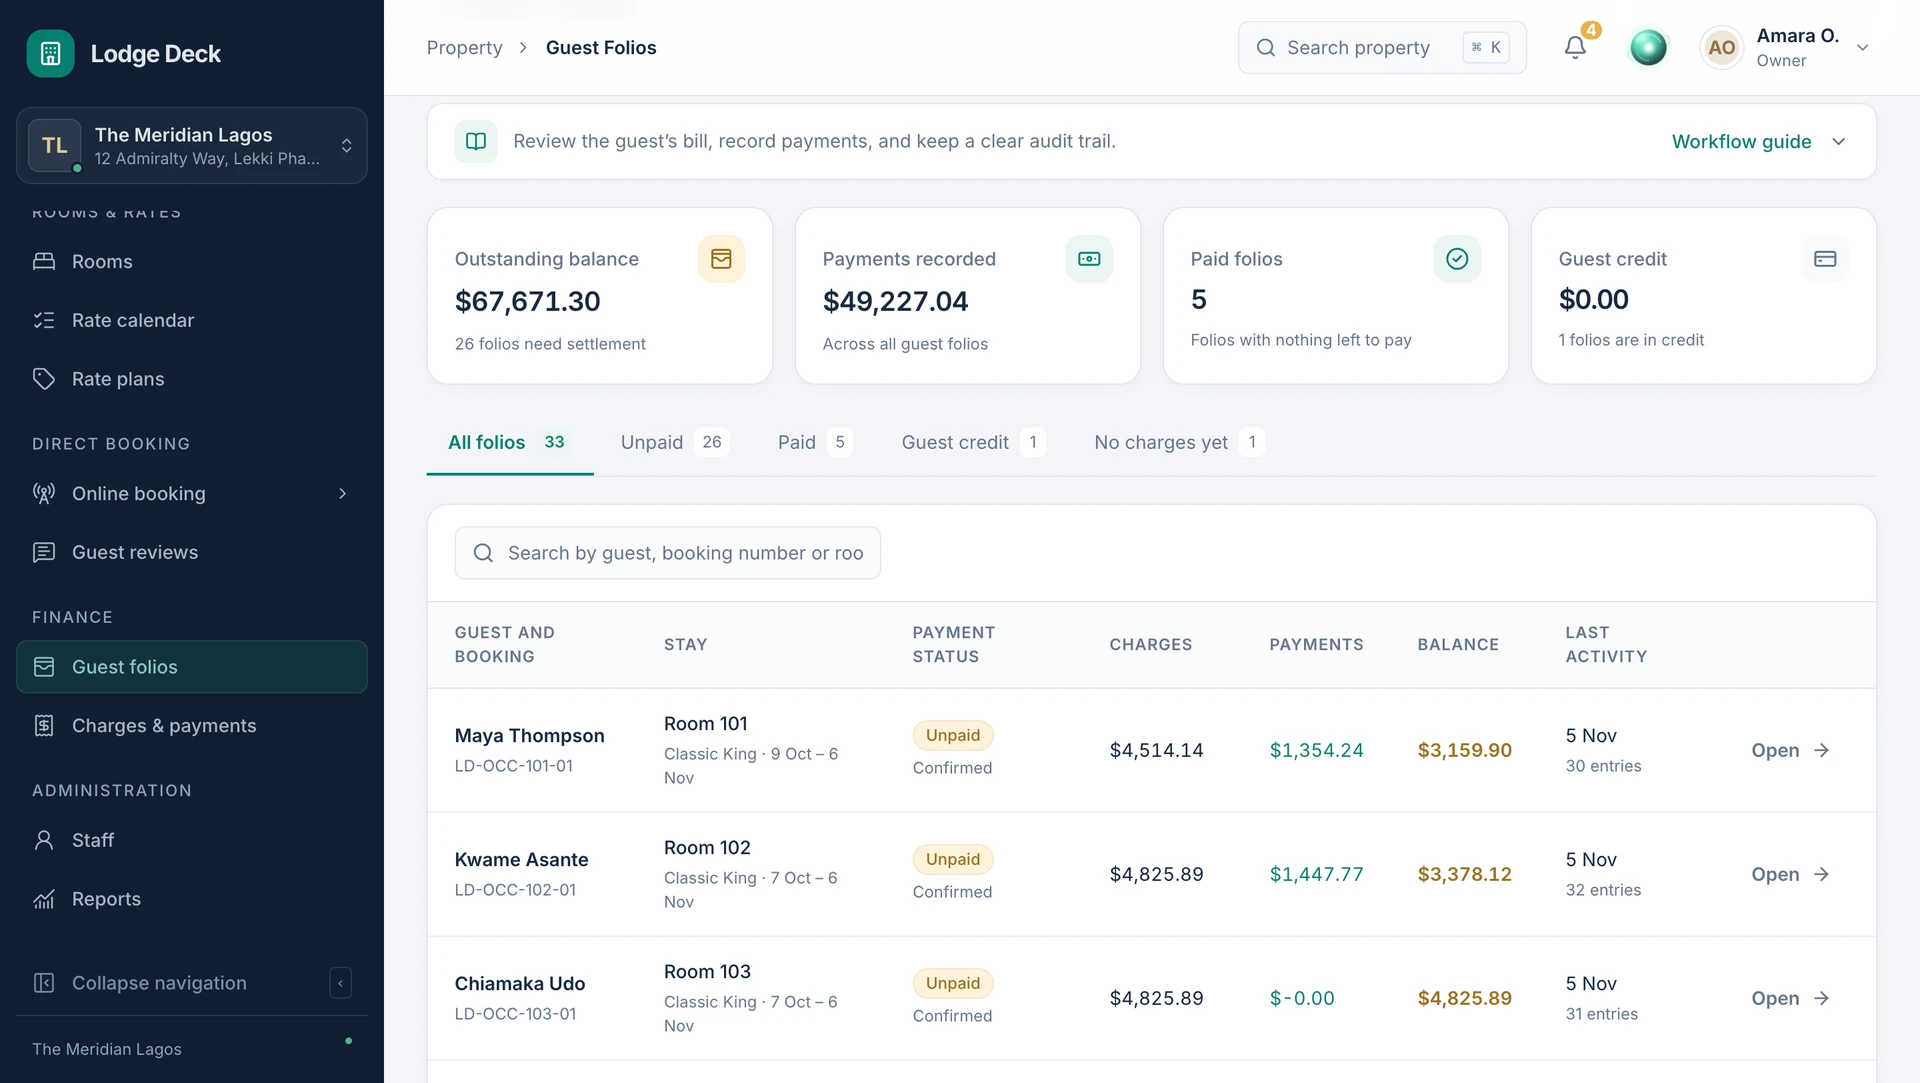This screenshot has height=1083, width=1920.
Task: Open Chiamaka Udo's folio
Action: [1790, 998]
